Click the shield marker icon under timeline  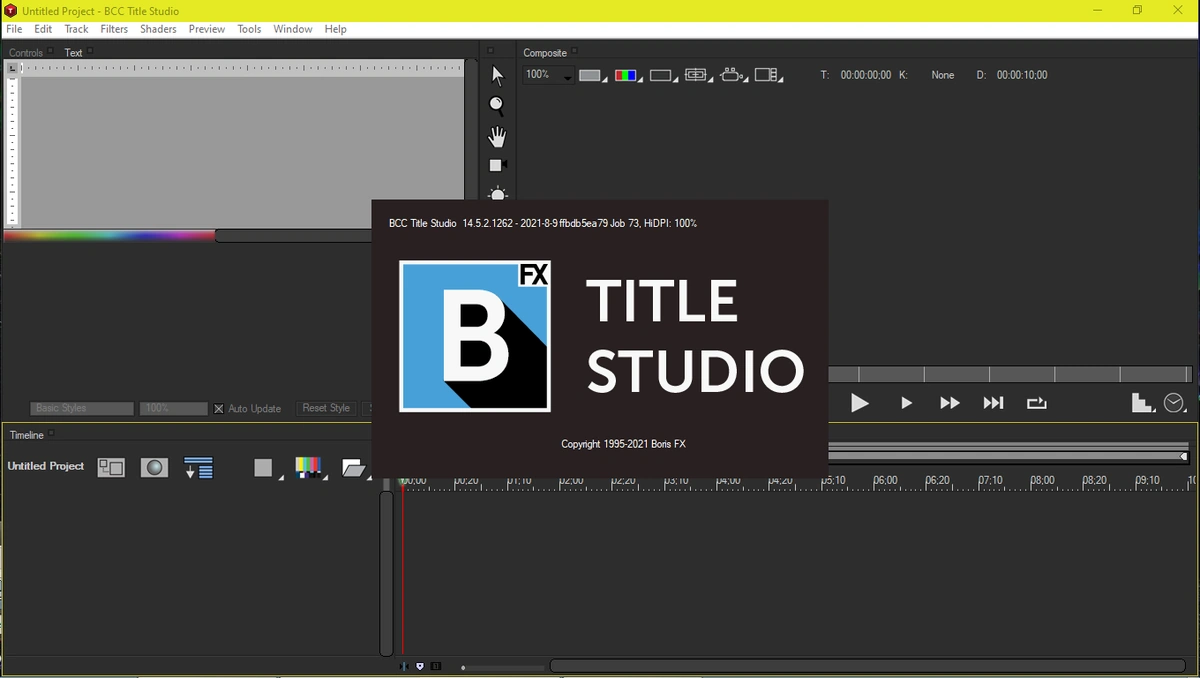(x=420, y=667)
